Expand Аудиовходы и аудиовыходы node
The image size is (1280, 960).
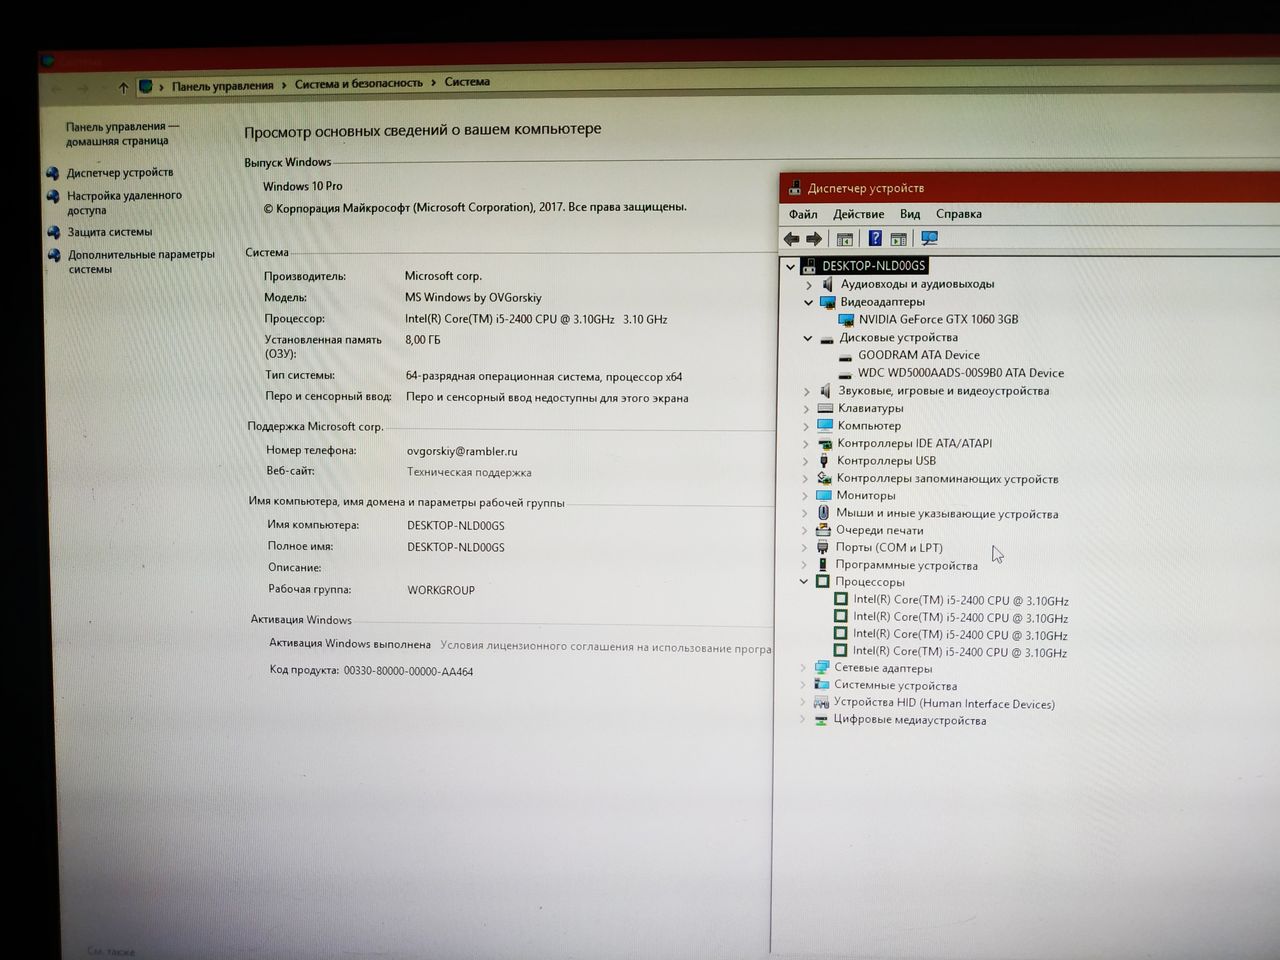809,285
